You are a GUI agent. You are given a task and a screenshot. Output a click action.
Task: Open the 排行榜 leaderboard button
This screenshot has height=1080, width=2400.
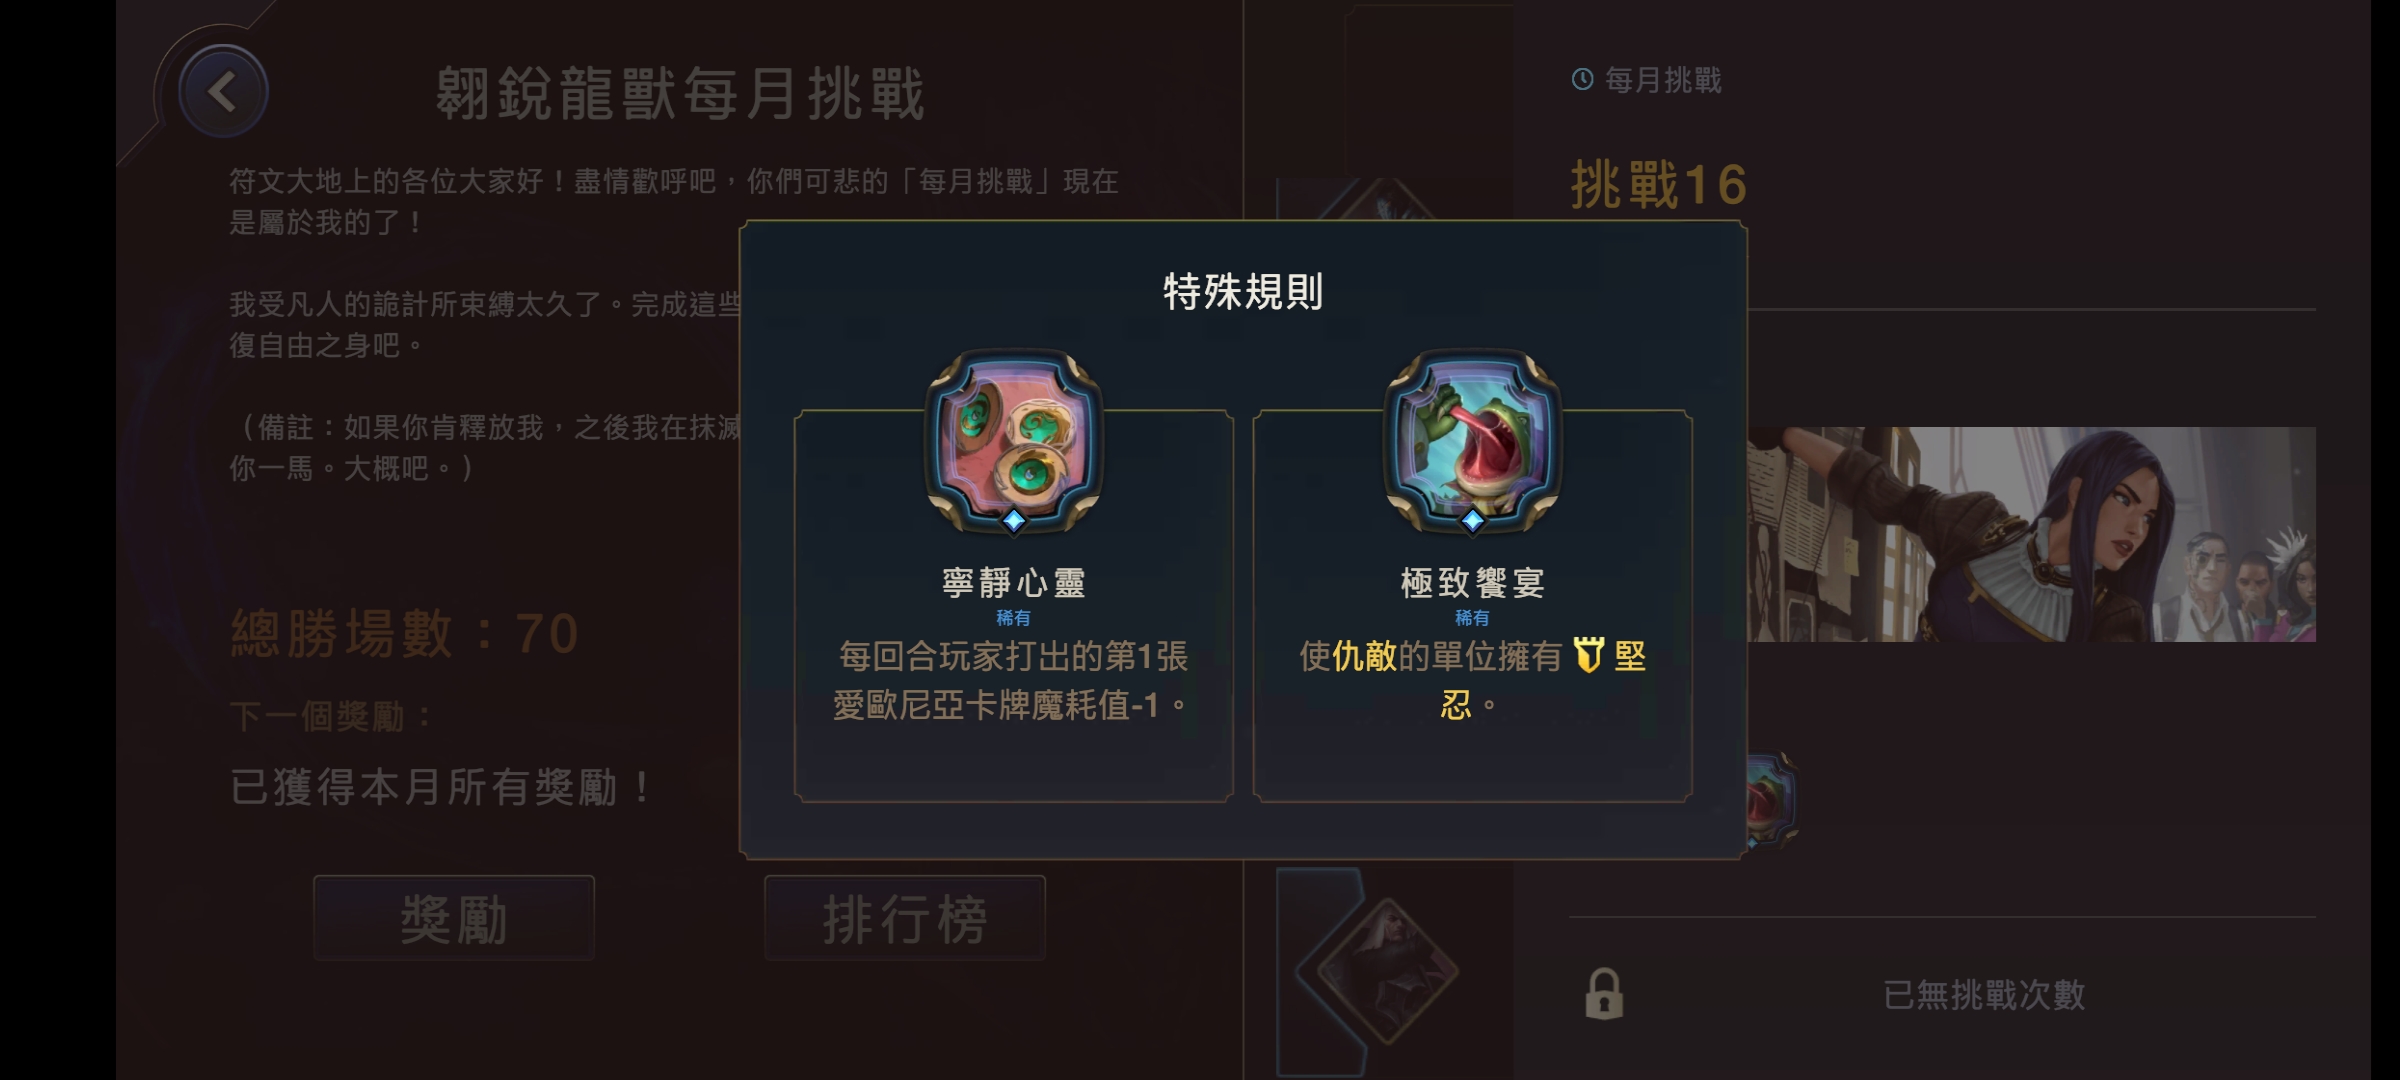click(x=905, y=918)
